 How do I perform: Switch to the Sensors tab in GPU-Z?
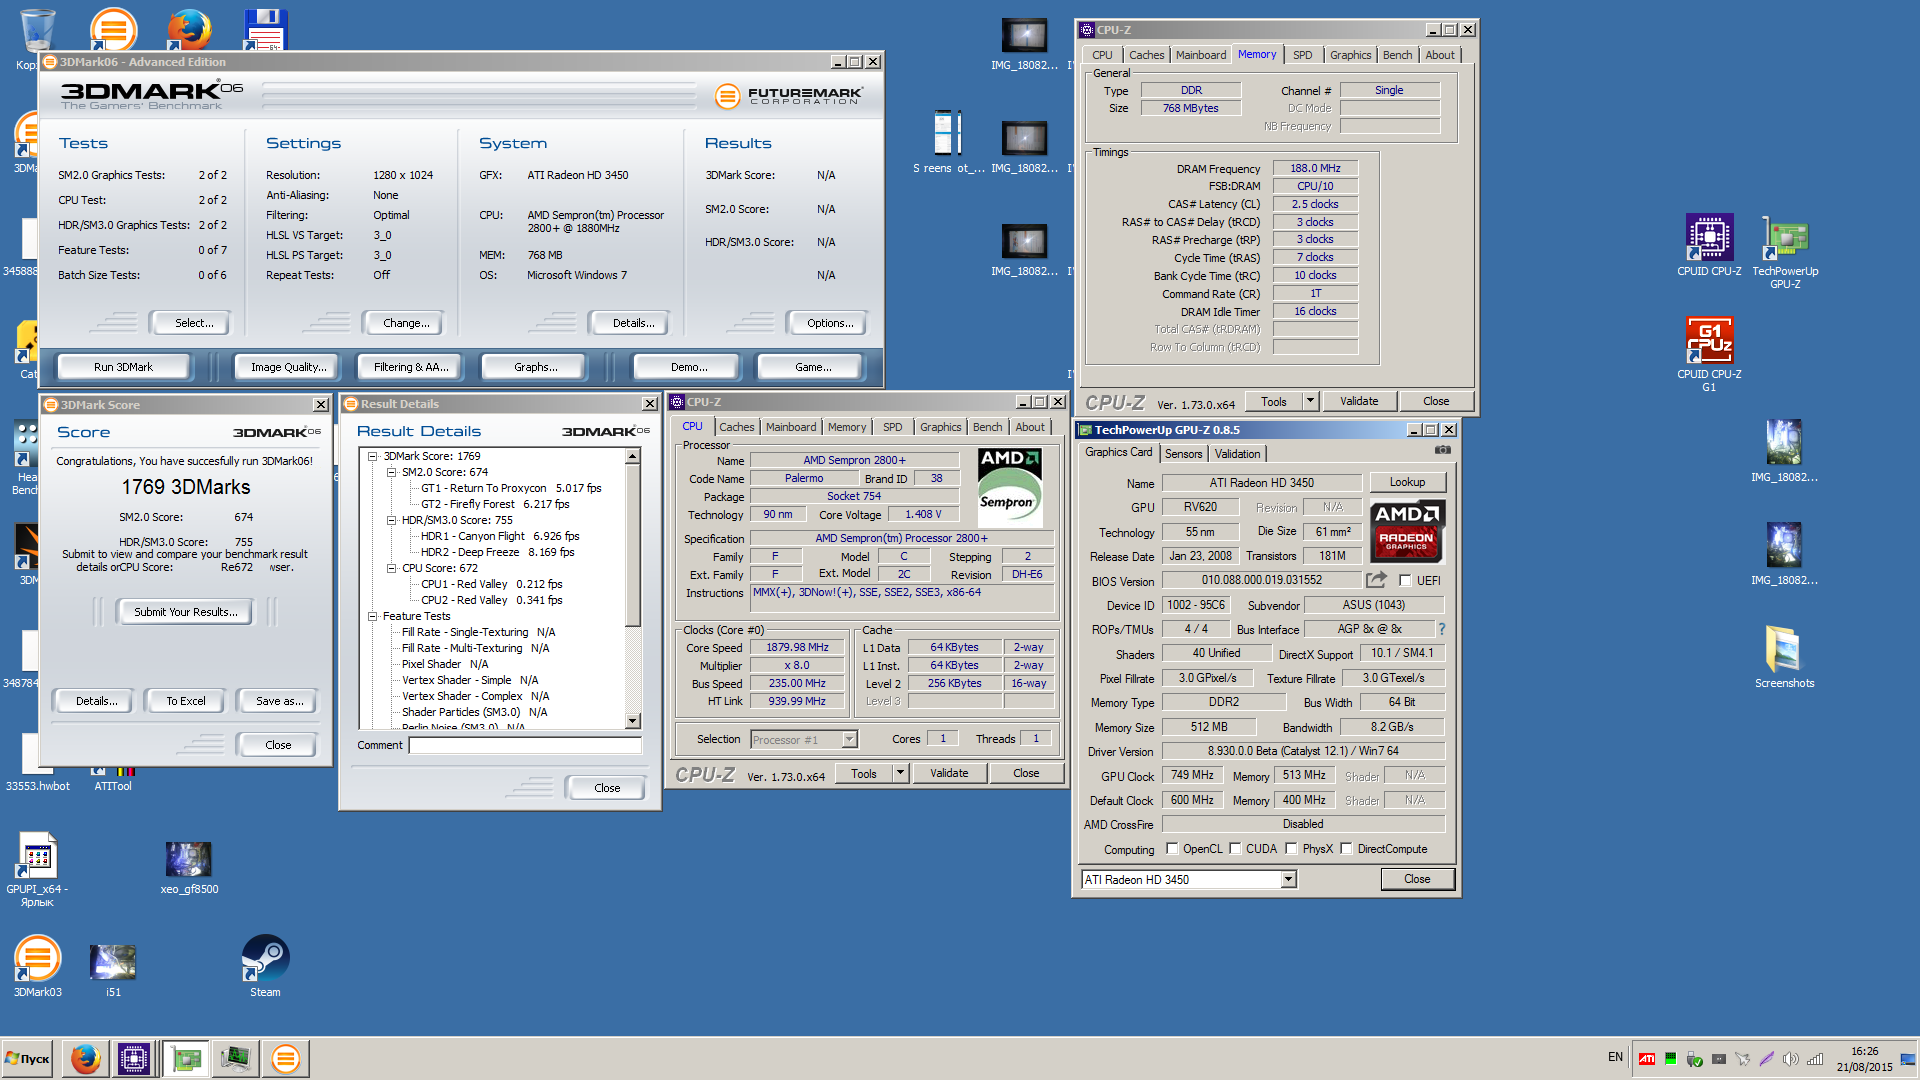point(1183,453)
